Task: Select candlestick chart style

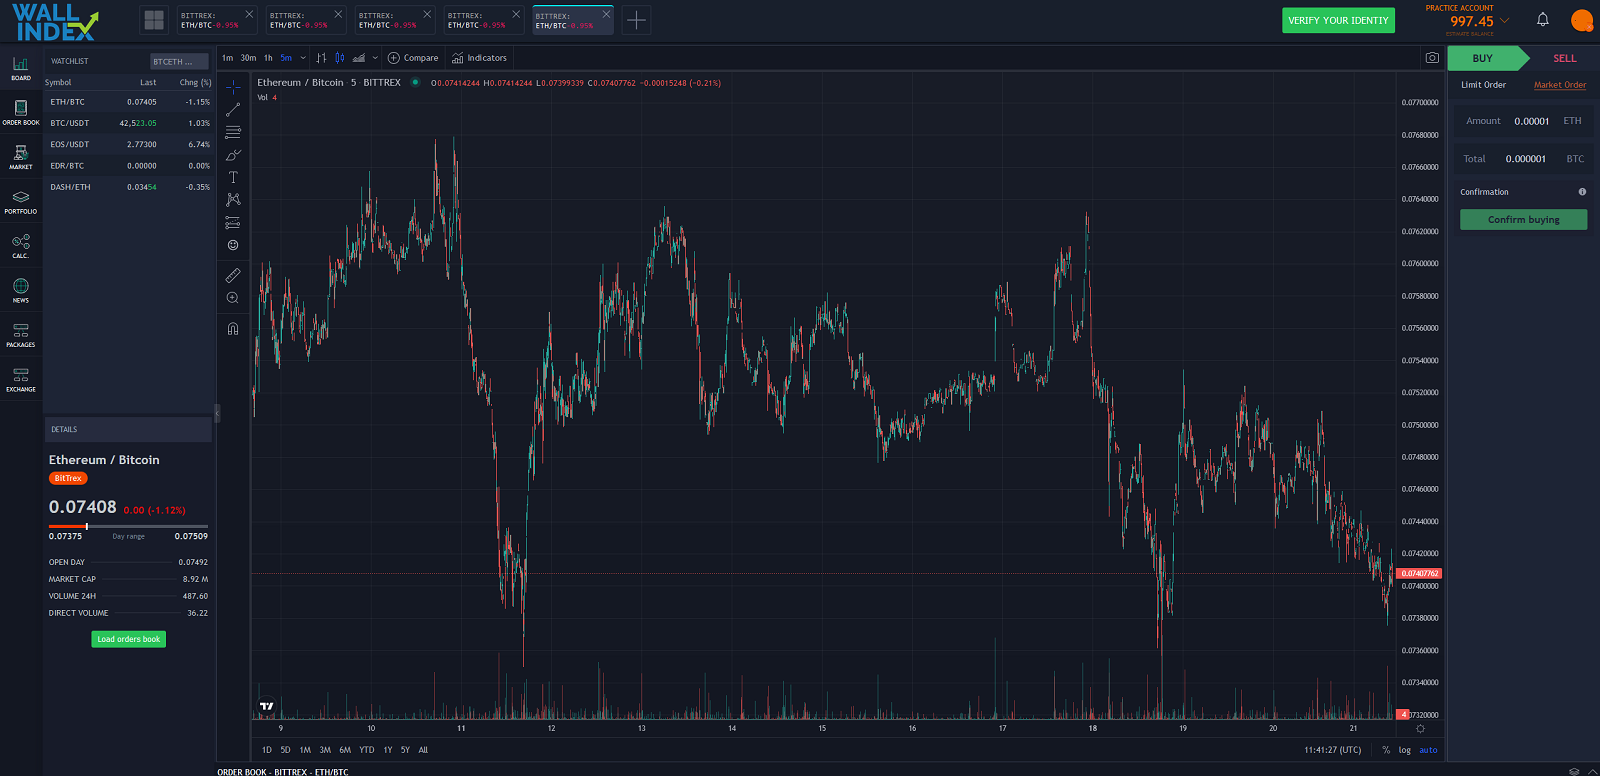Action: pyautogui.click(x=340, y=58)
